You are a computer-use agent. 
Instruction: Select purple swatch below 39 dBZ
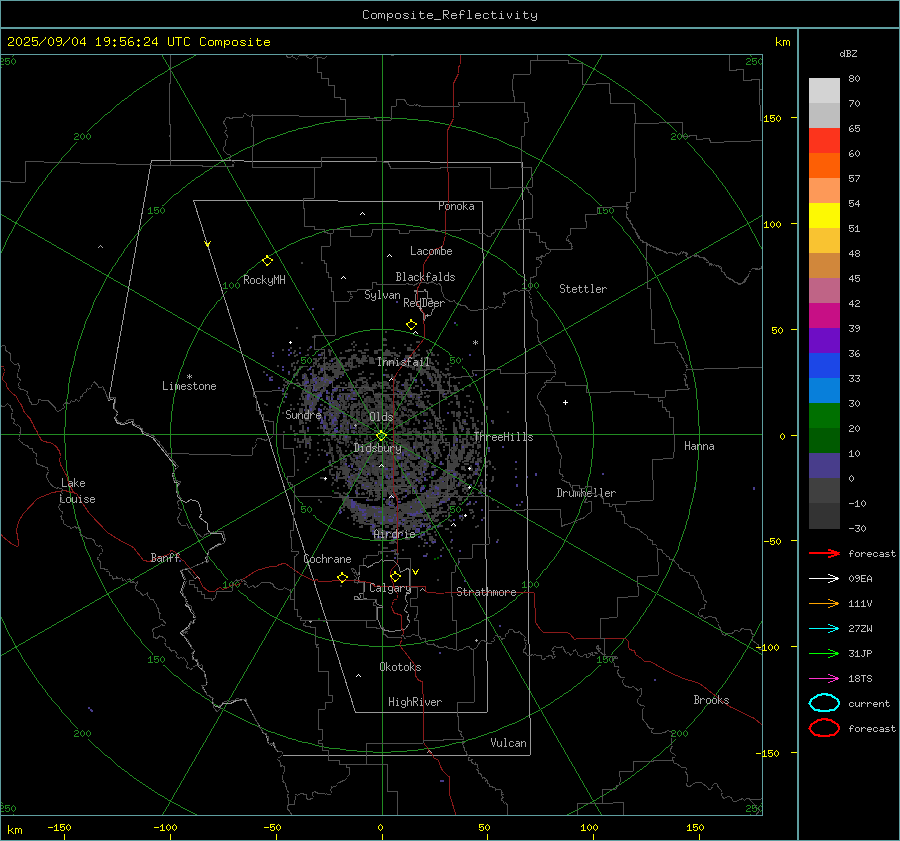[x=824, y=341]
